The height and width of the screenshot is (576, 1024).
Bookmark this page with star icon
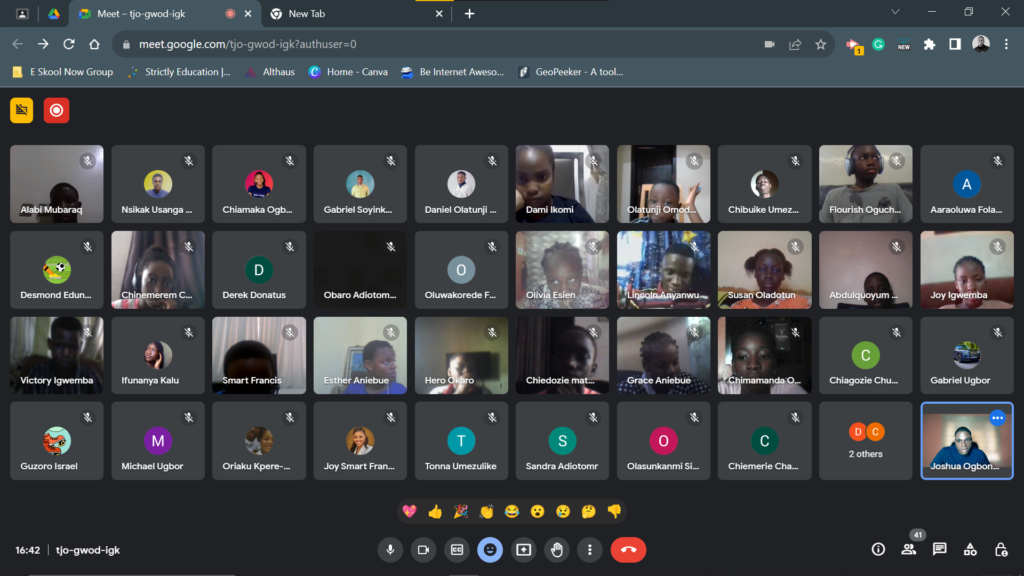tap(820, 44)
